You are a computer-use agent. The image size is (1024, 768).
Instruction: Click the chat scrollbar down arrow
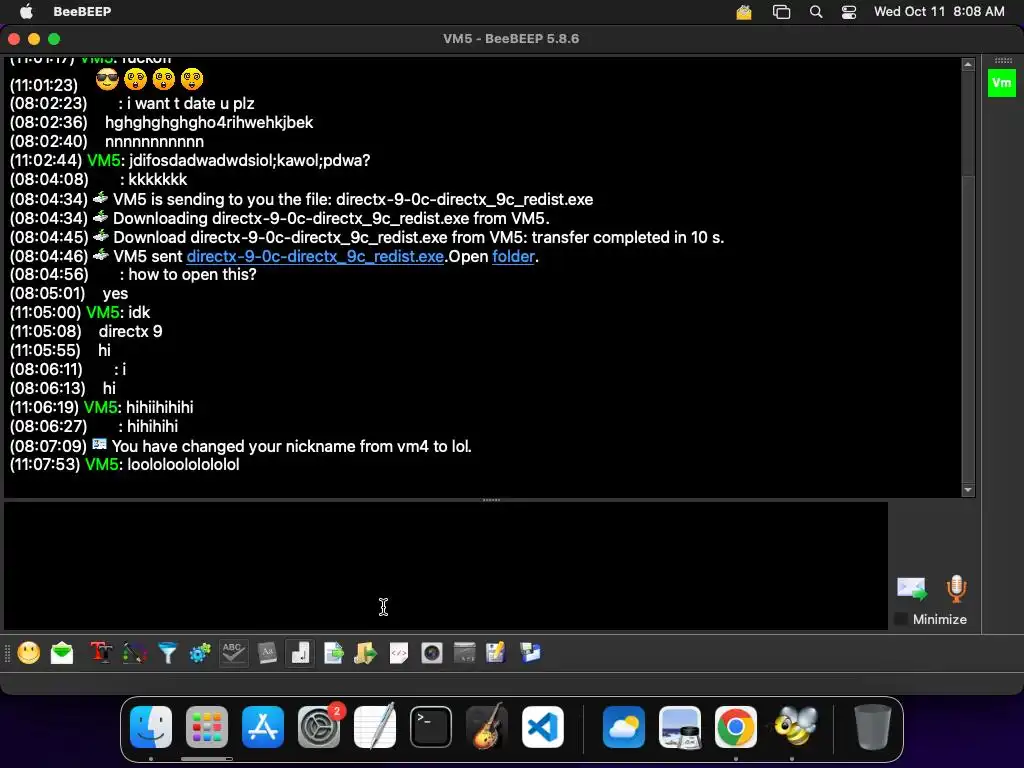pyautogui.click(x=968, y=490)
